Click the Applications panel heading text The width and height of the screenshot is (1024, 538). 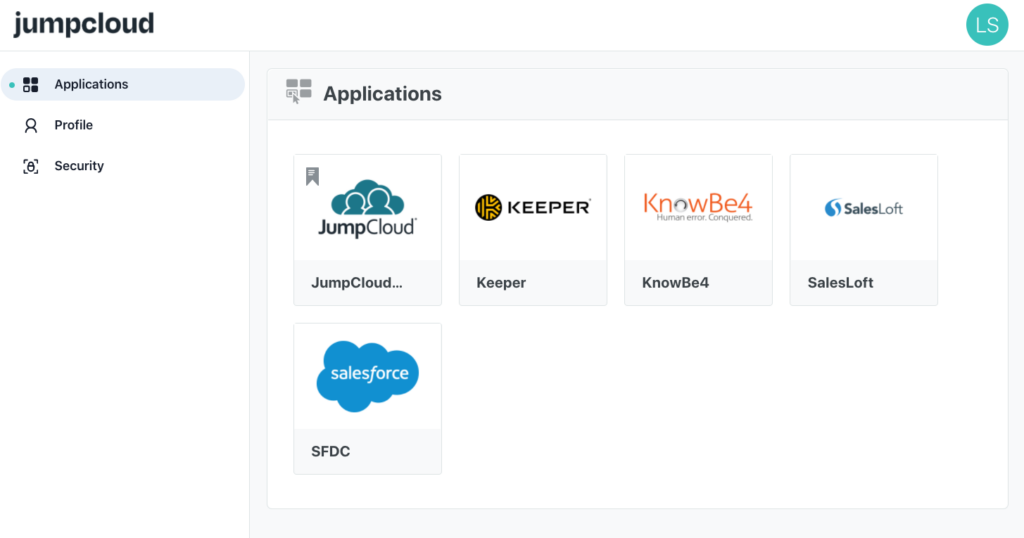(382, 94)
